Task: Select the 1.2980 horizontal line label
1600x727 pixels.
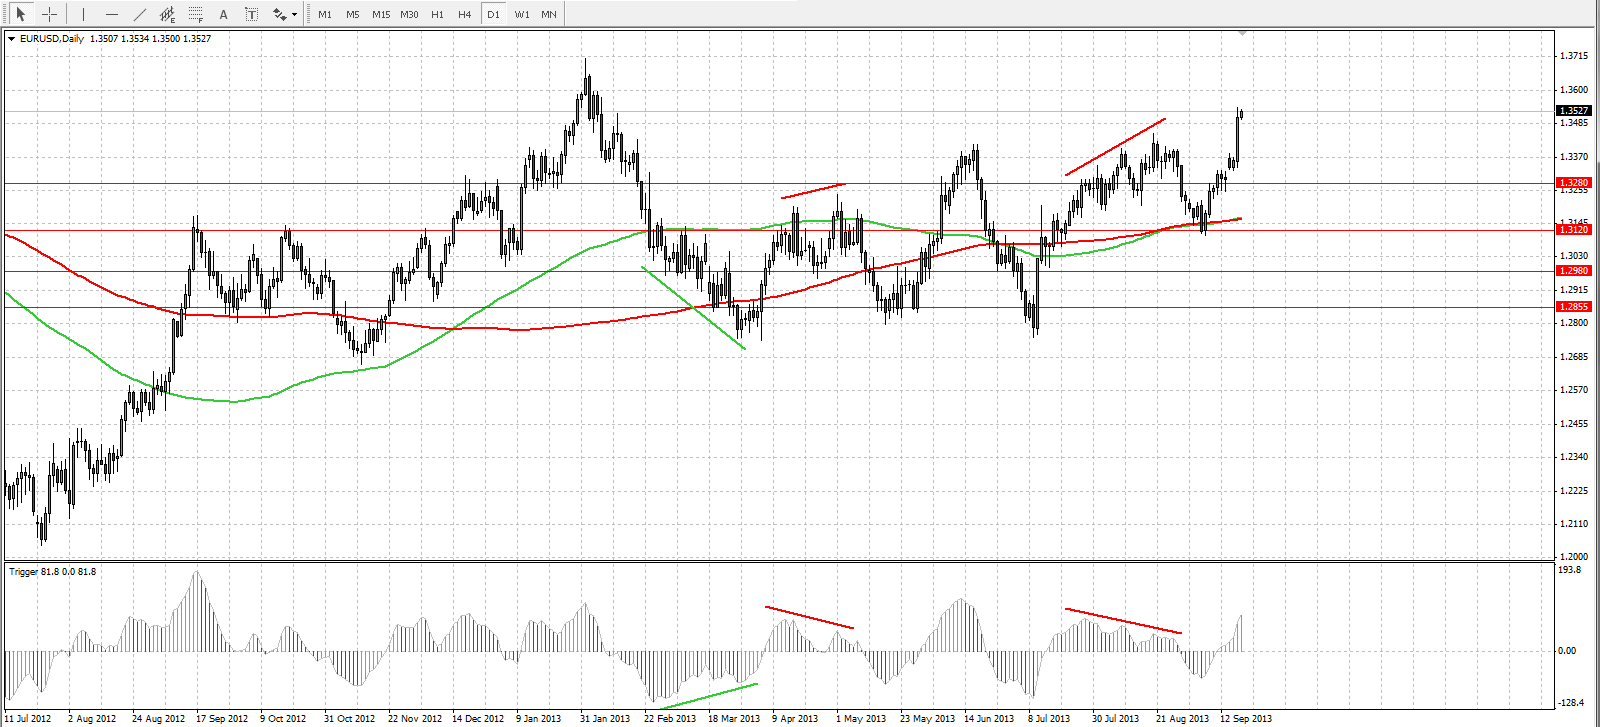Action: (x=1573, y=271)
